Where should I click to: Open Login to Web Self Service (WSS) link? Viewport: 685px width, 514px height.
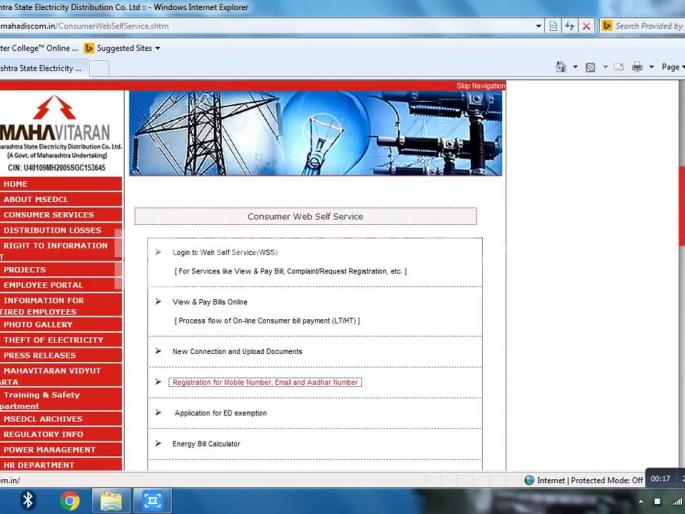[224, 252]
